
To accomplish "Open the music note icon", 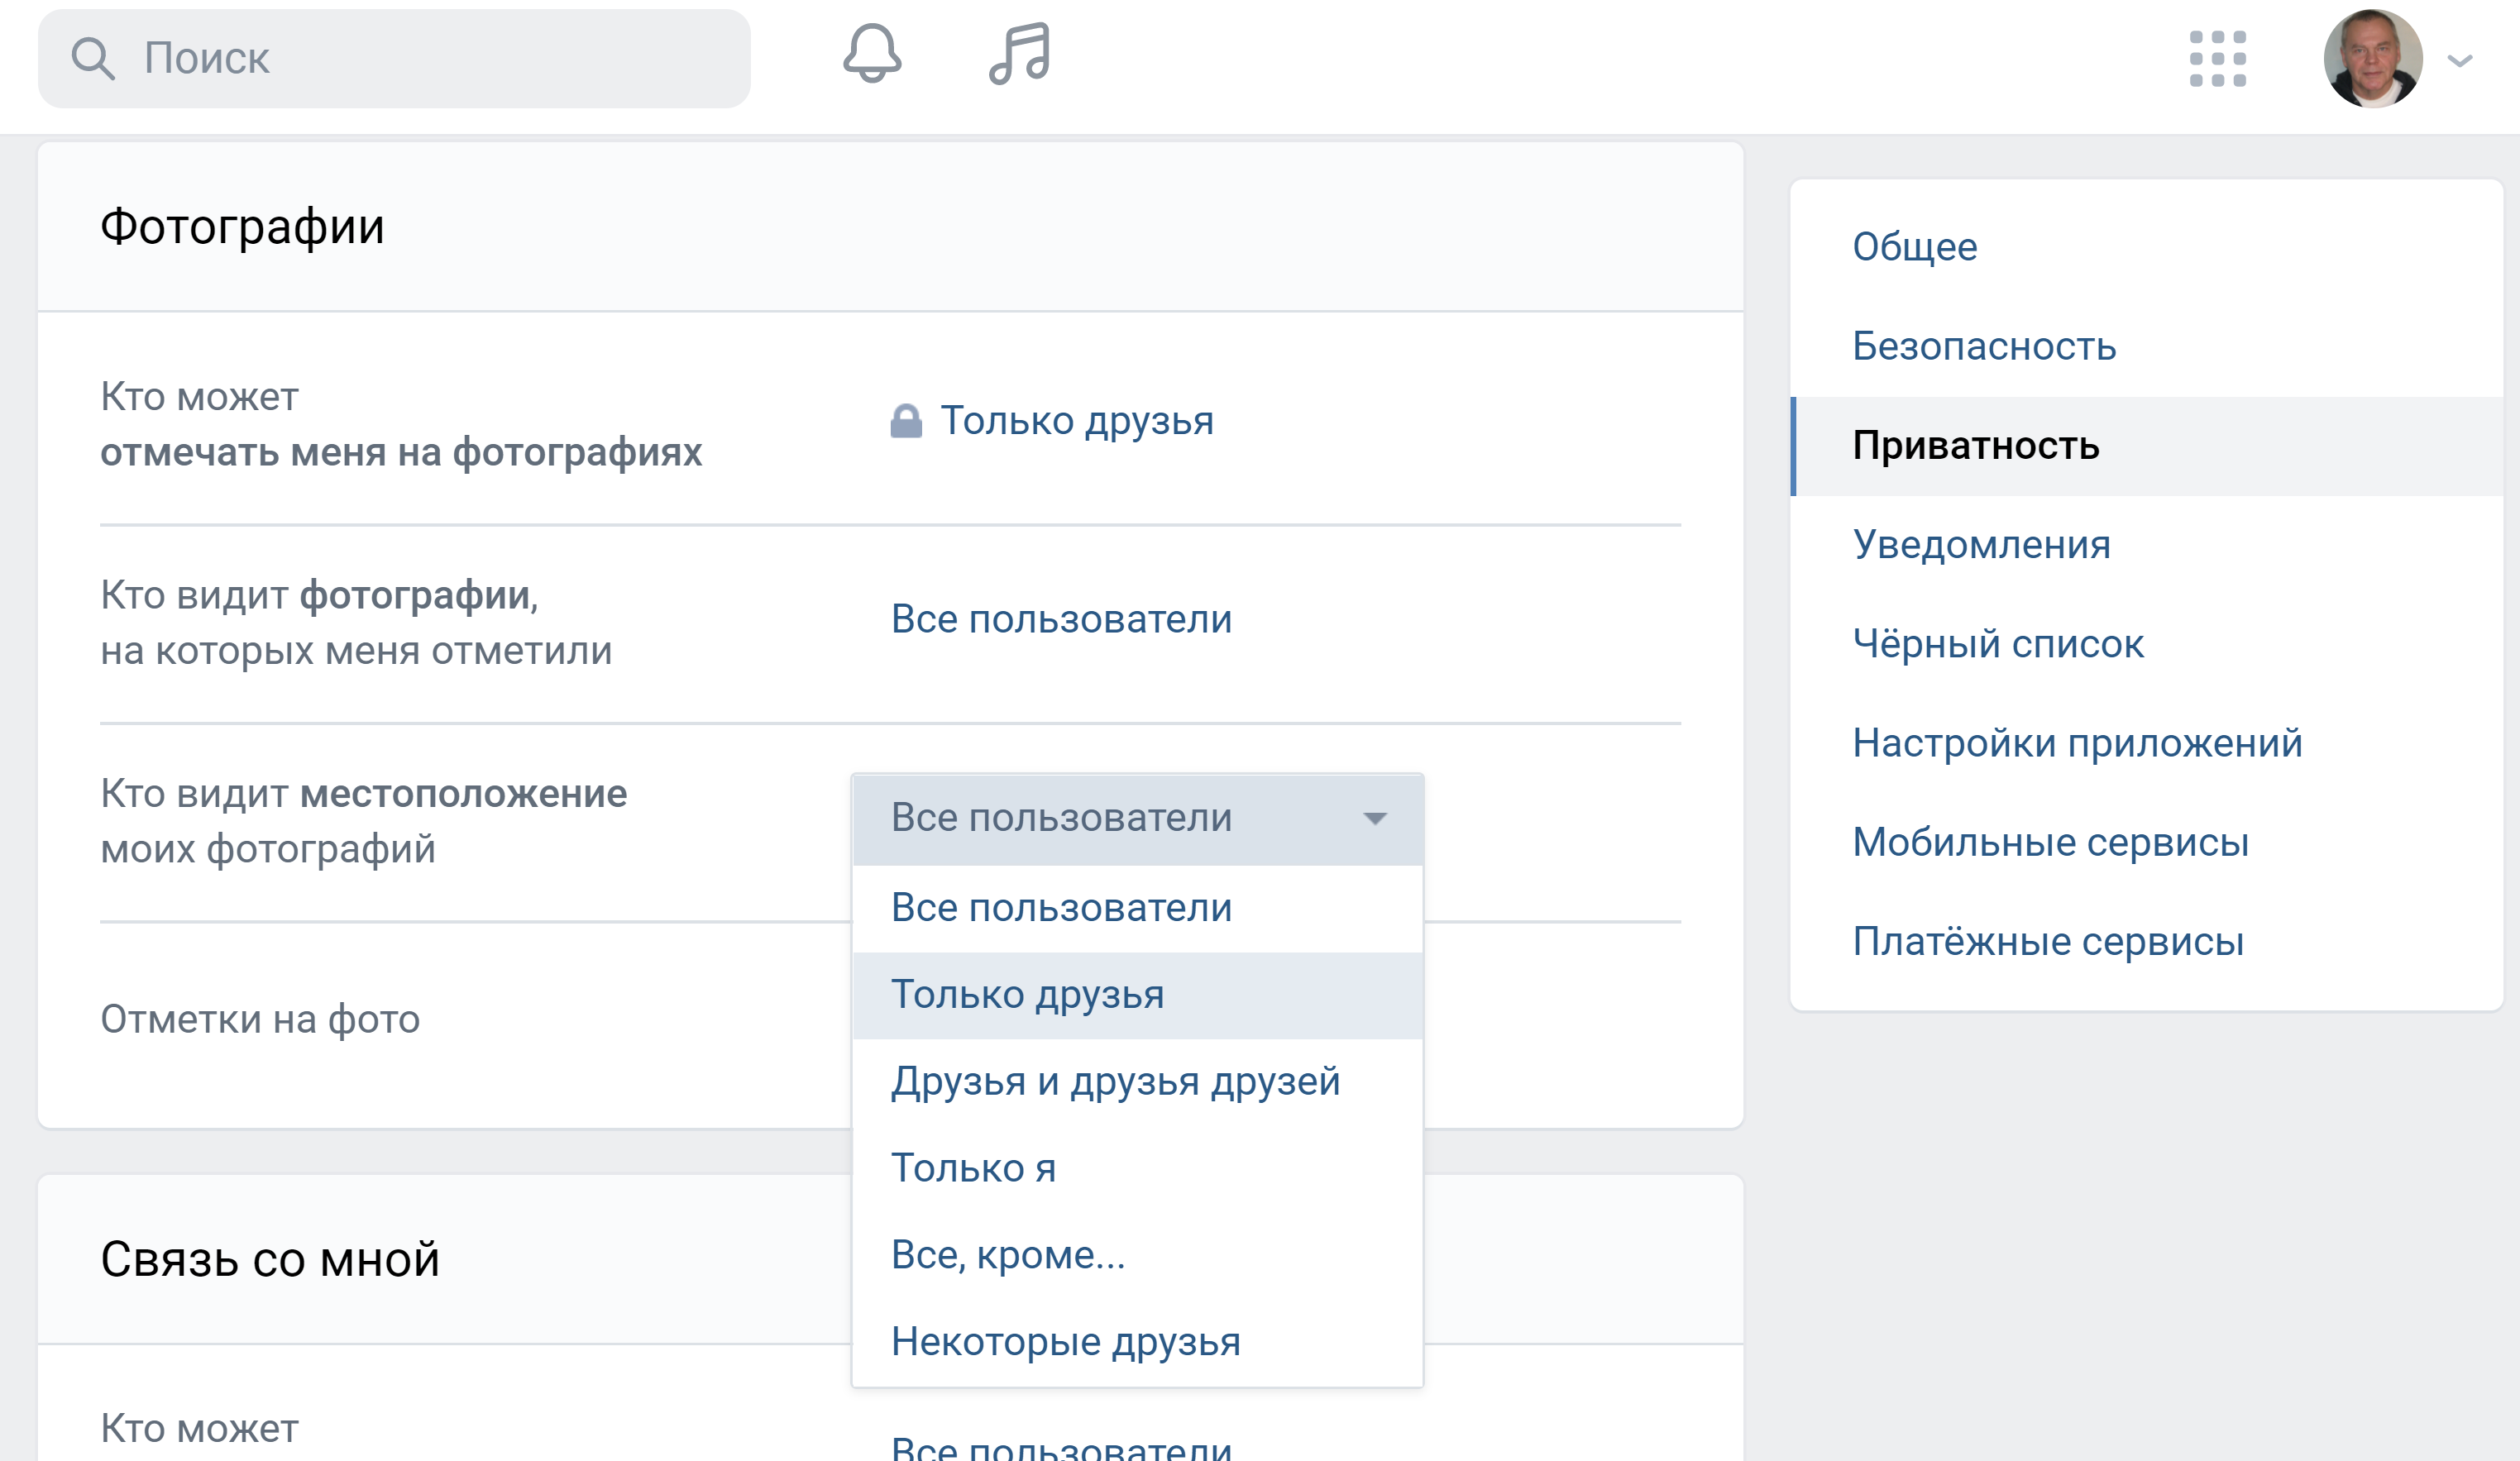I will click(x=1019, y=54).
